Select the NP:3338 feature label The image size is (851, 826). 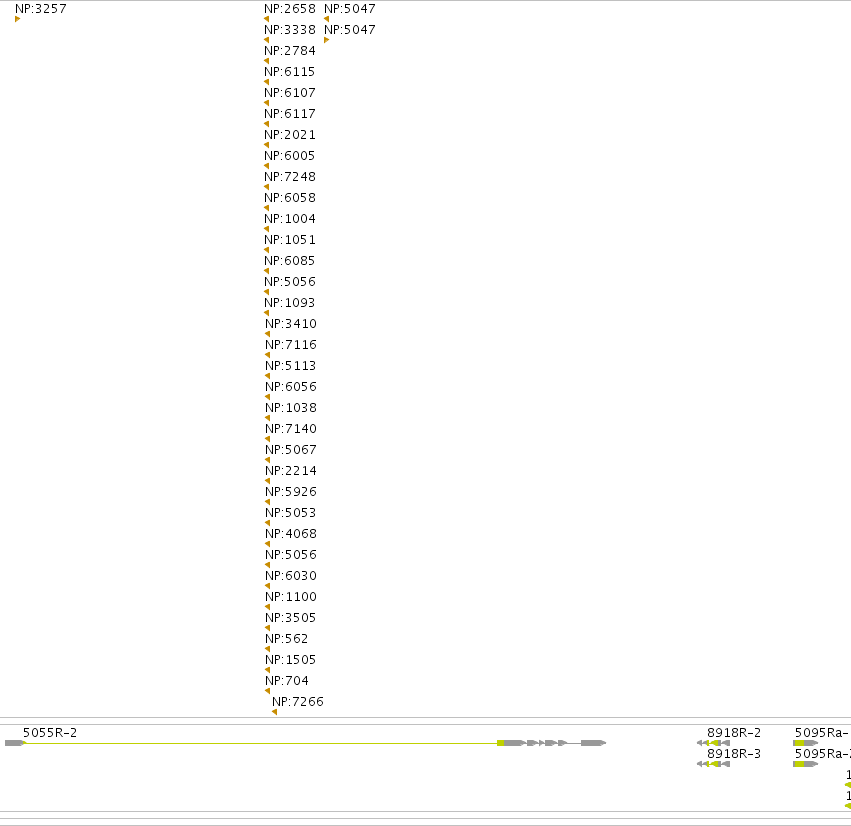(x=290, y=30)
